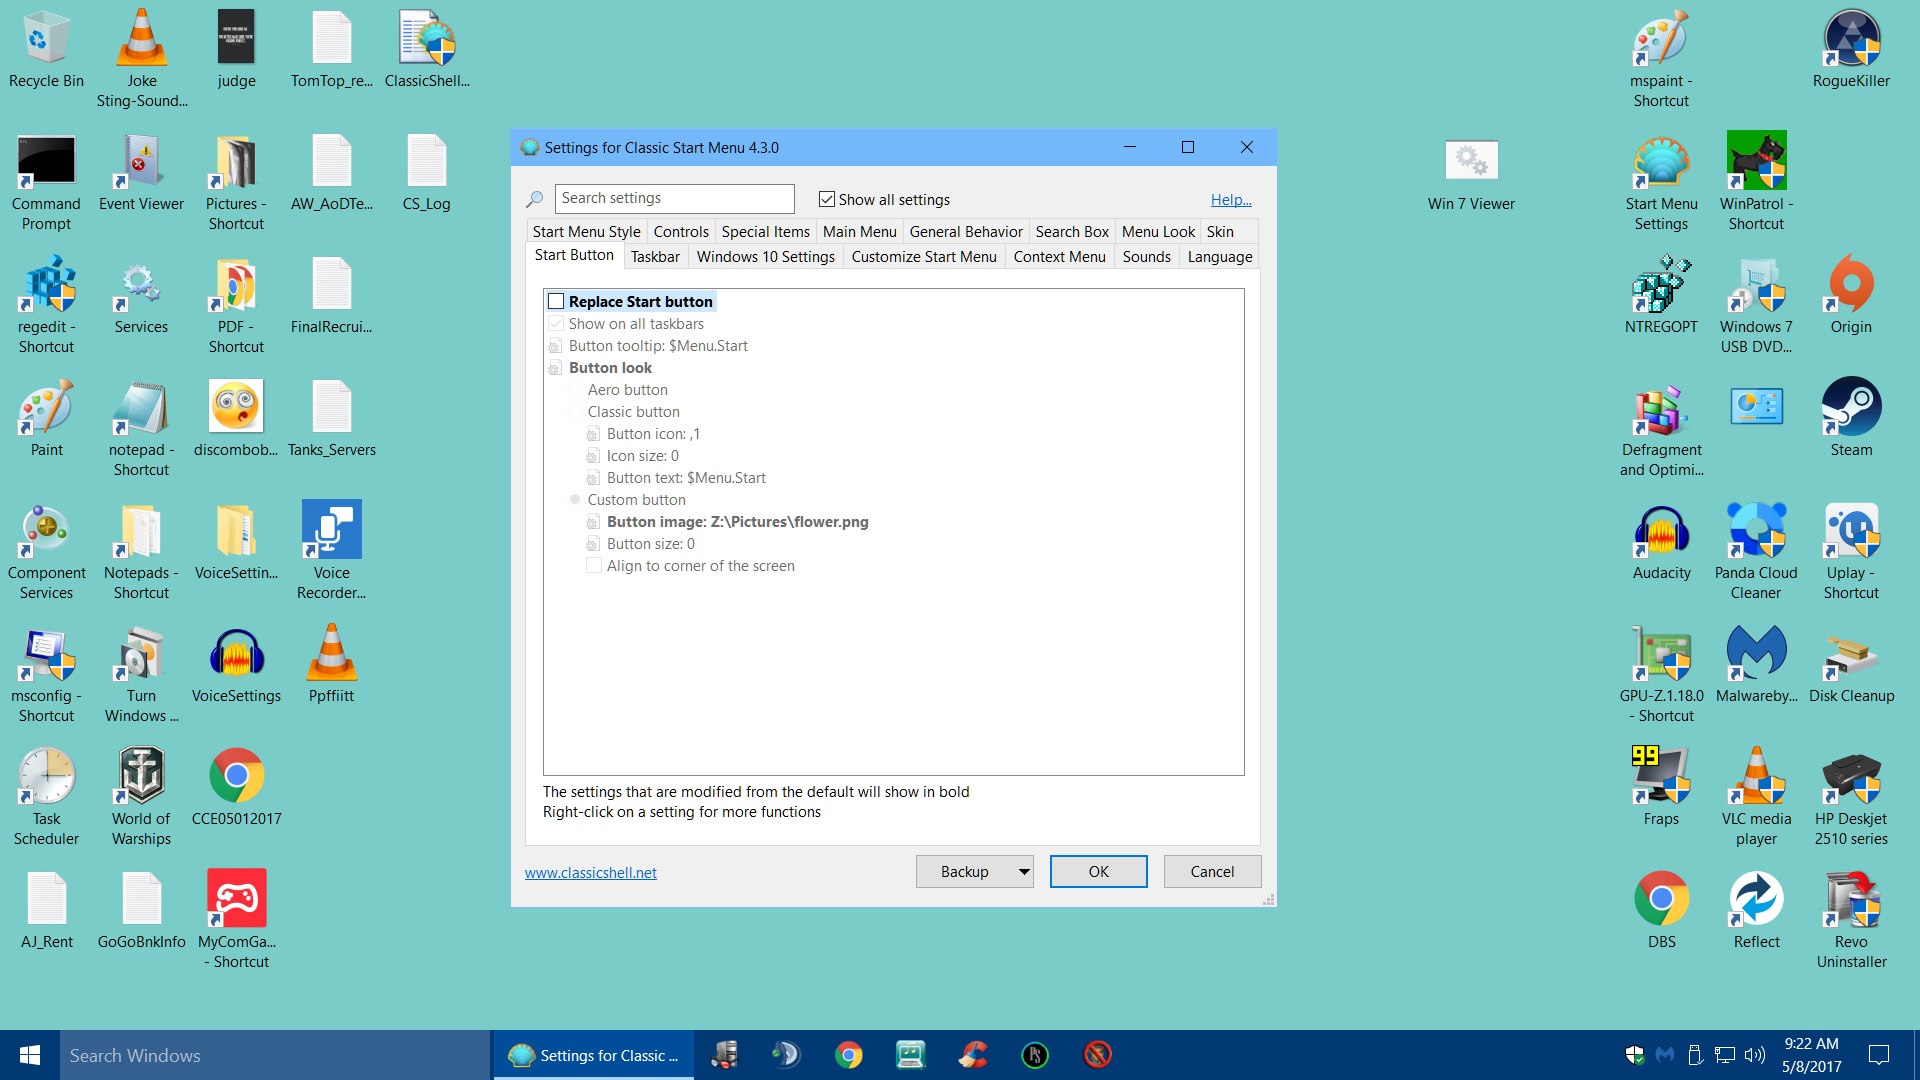Uncheck Show all settings
Image resolution: width=1920 pixels, height=1080 pixels.
click(x=827, y=199)
